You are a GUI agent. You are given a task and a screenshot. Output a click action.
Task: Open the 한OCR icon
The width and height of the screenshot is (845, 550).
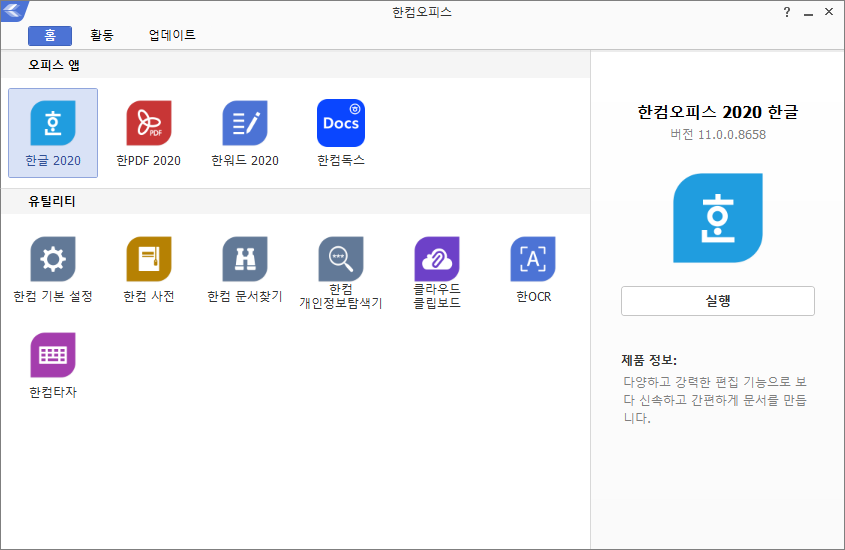533,259
